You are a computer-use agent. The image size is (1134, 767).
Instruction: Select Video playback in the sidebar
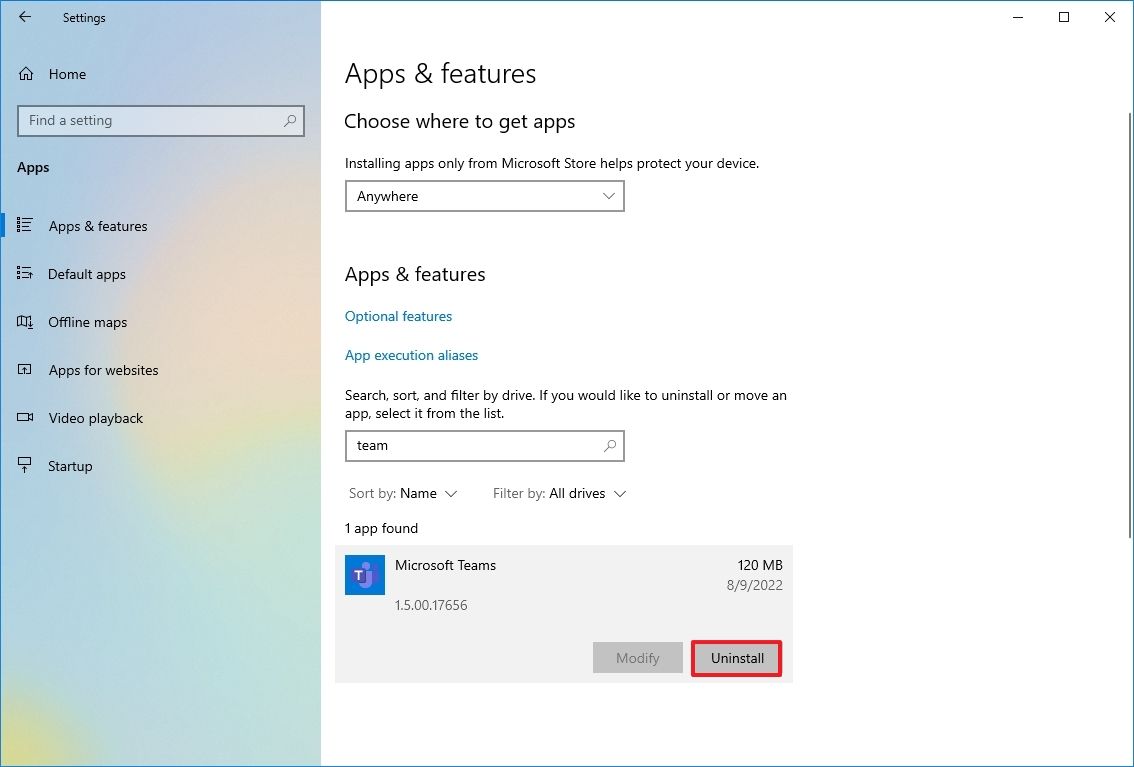pos(96,418)
